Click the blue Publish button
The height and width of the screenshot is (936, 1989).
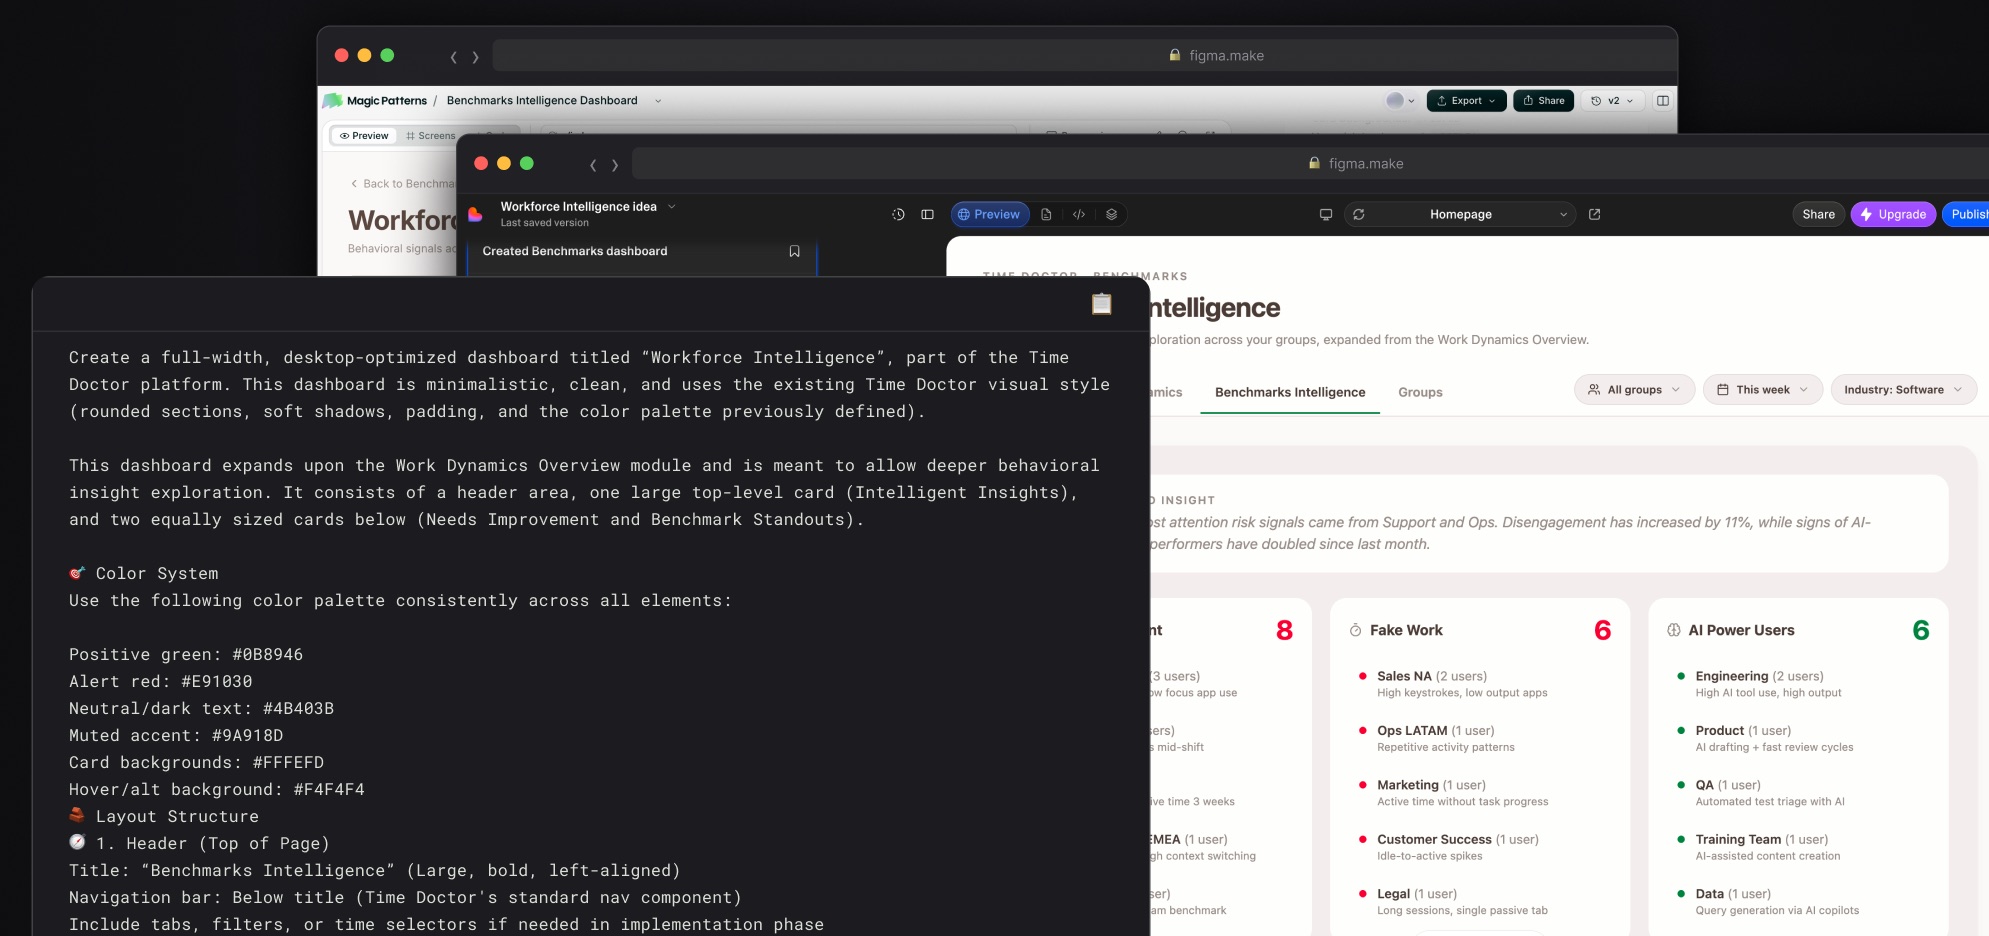coord(1966,214)
